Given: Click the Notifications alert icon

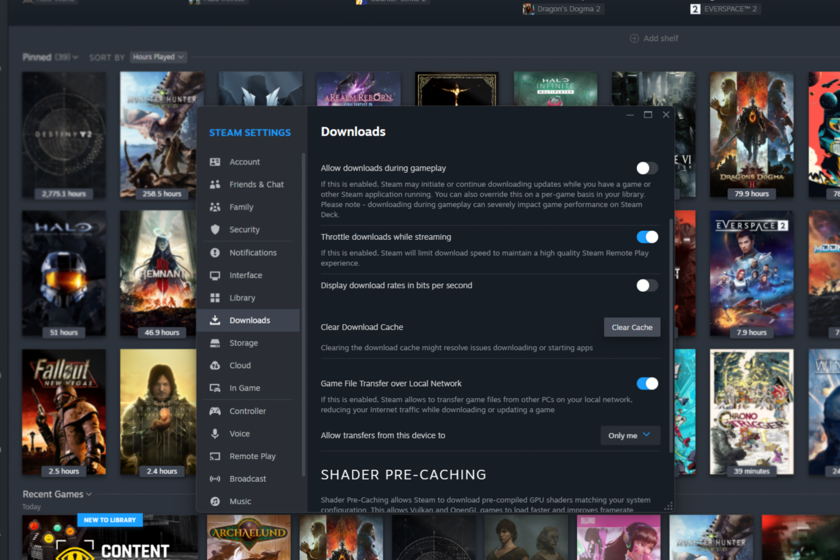Looking at the screenshot, I should (215, 252).
